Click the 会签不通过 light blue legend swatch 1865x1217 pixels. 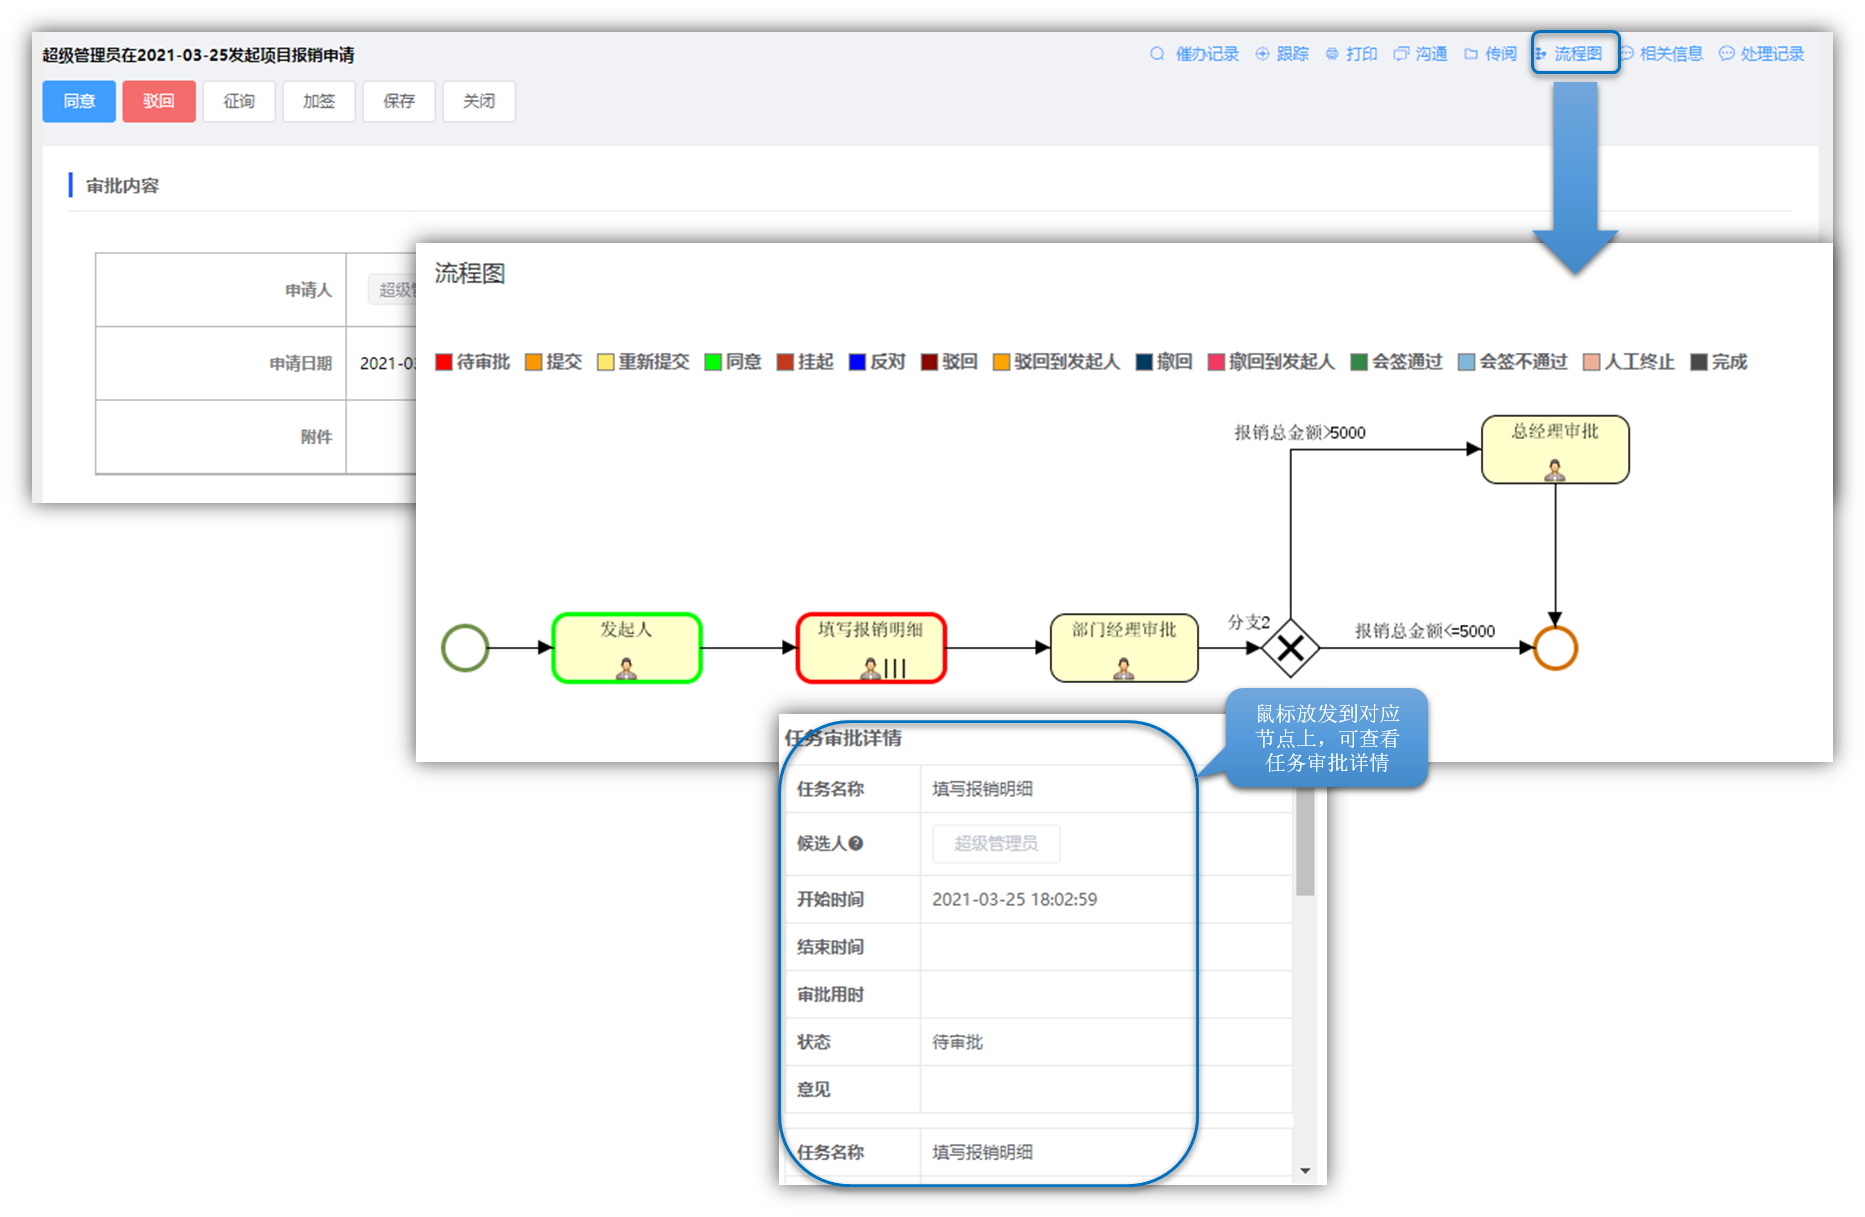coord(1466,362)
